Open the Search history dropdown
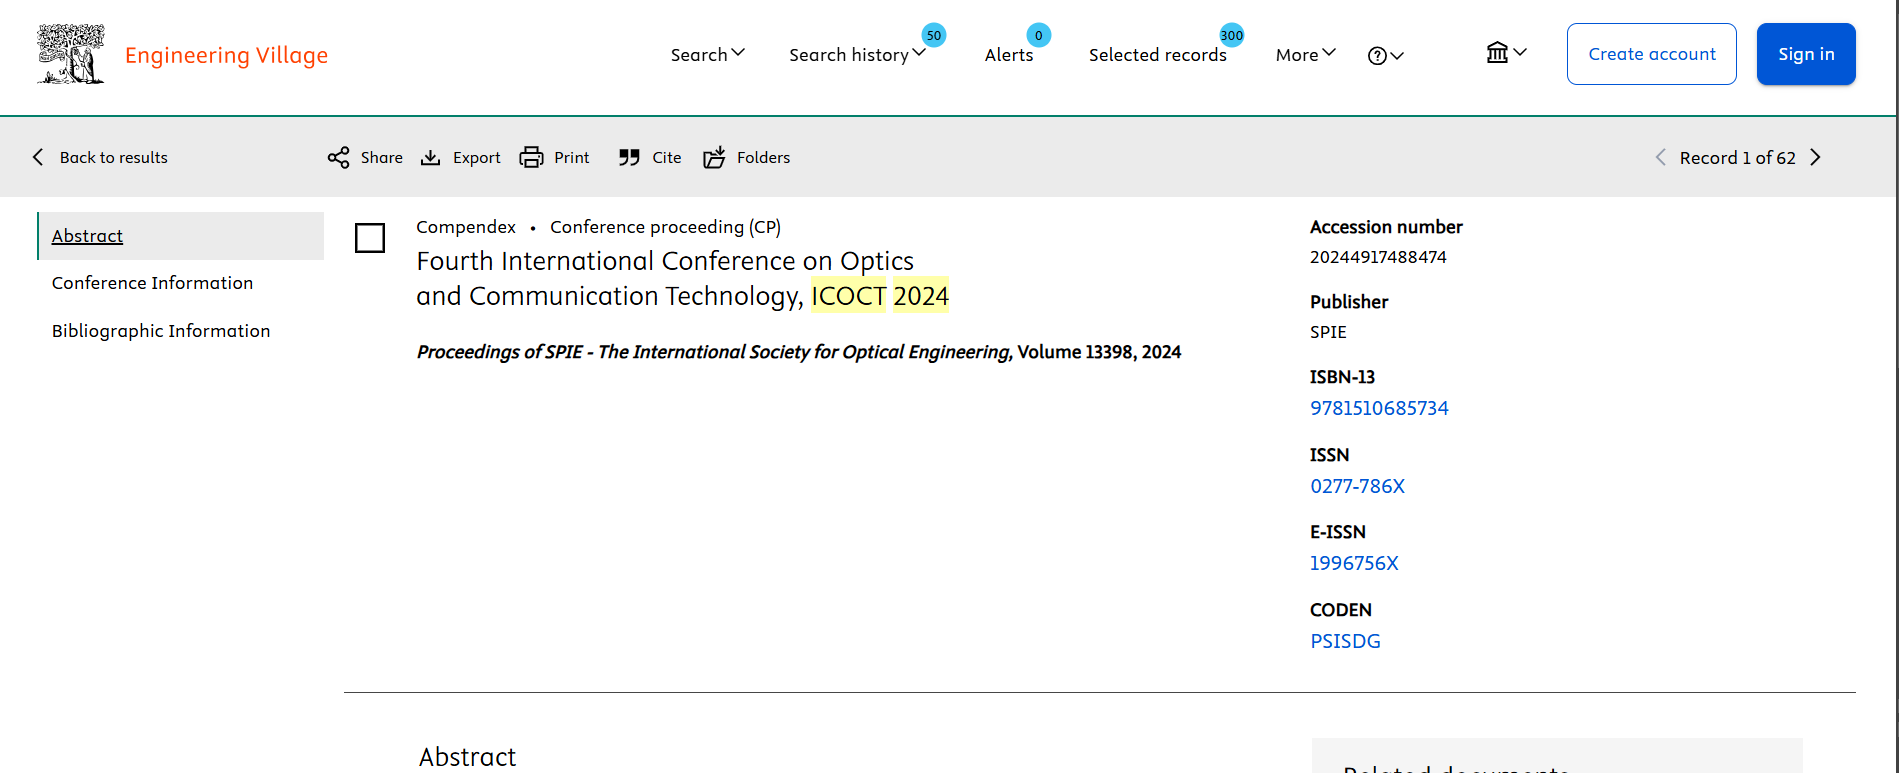This screenshot has height=773, width=1899. (x=857, y=54)
